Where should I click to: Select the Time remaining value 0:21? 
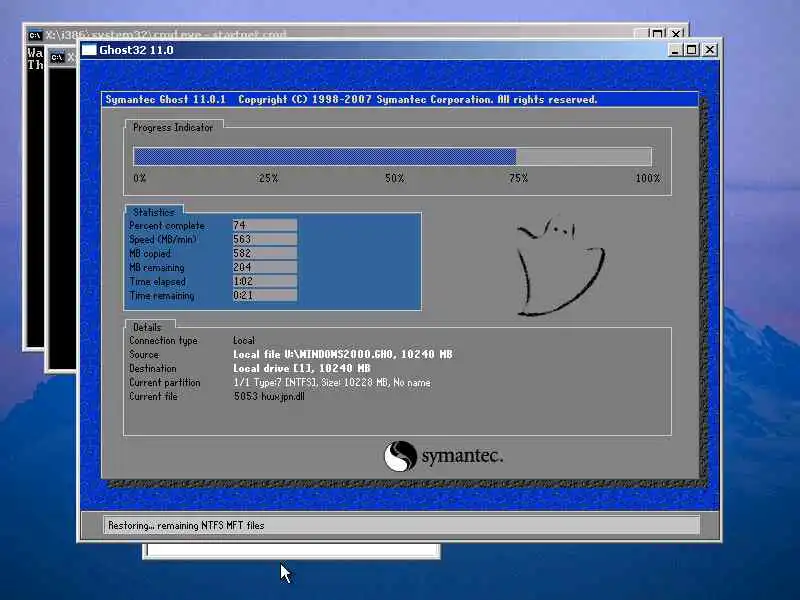[265, 295]
